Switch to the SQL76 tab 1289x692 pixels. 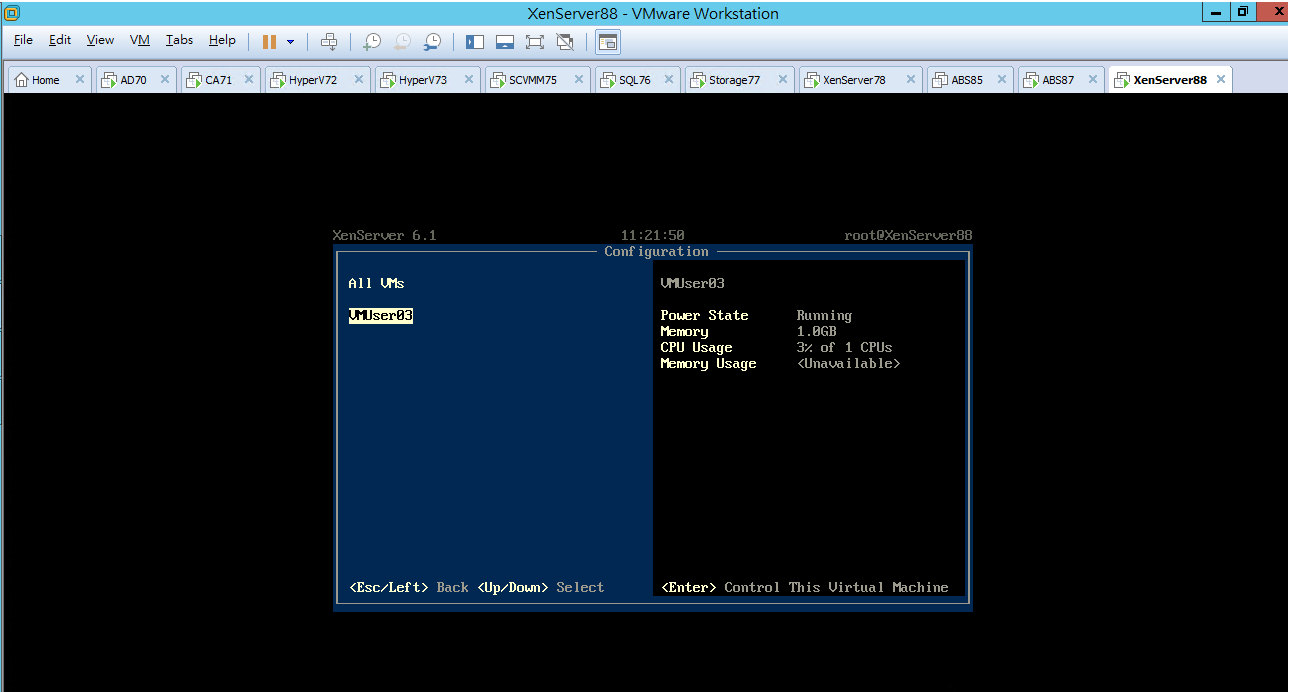click(x=634, y=80)
